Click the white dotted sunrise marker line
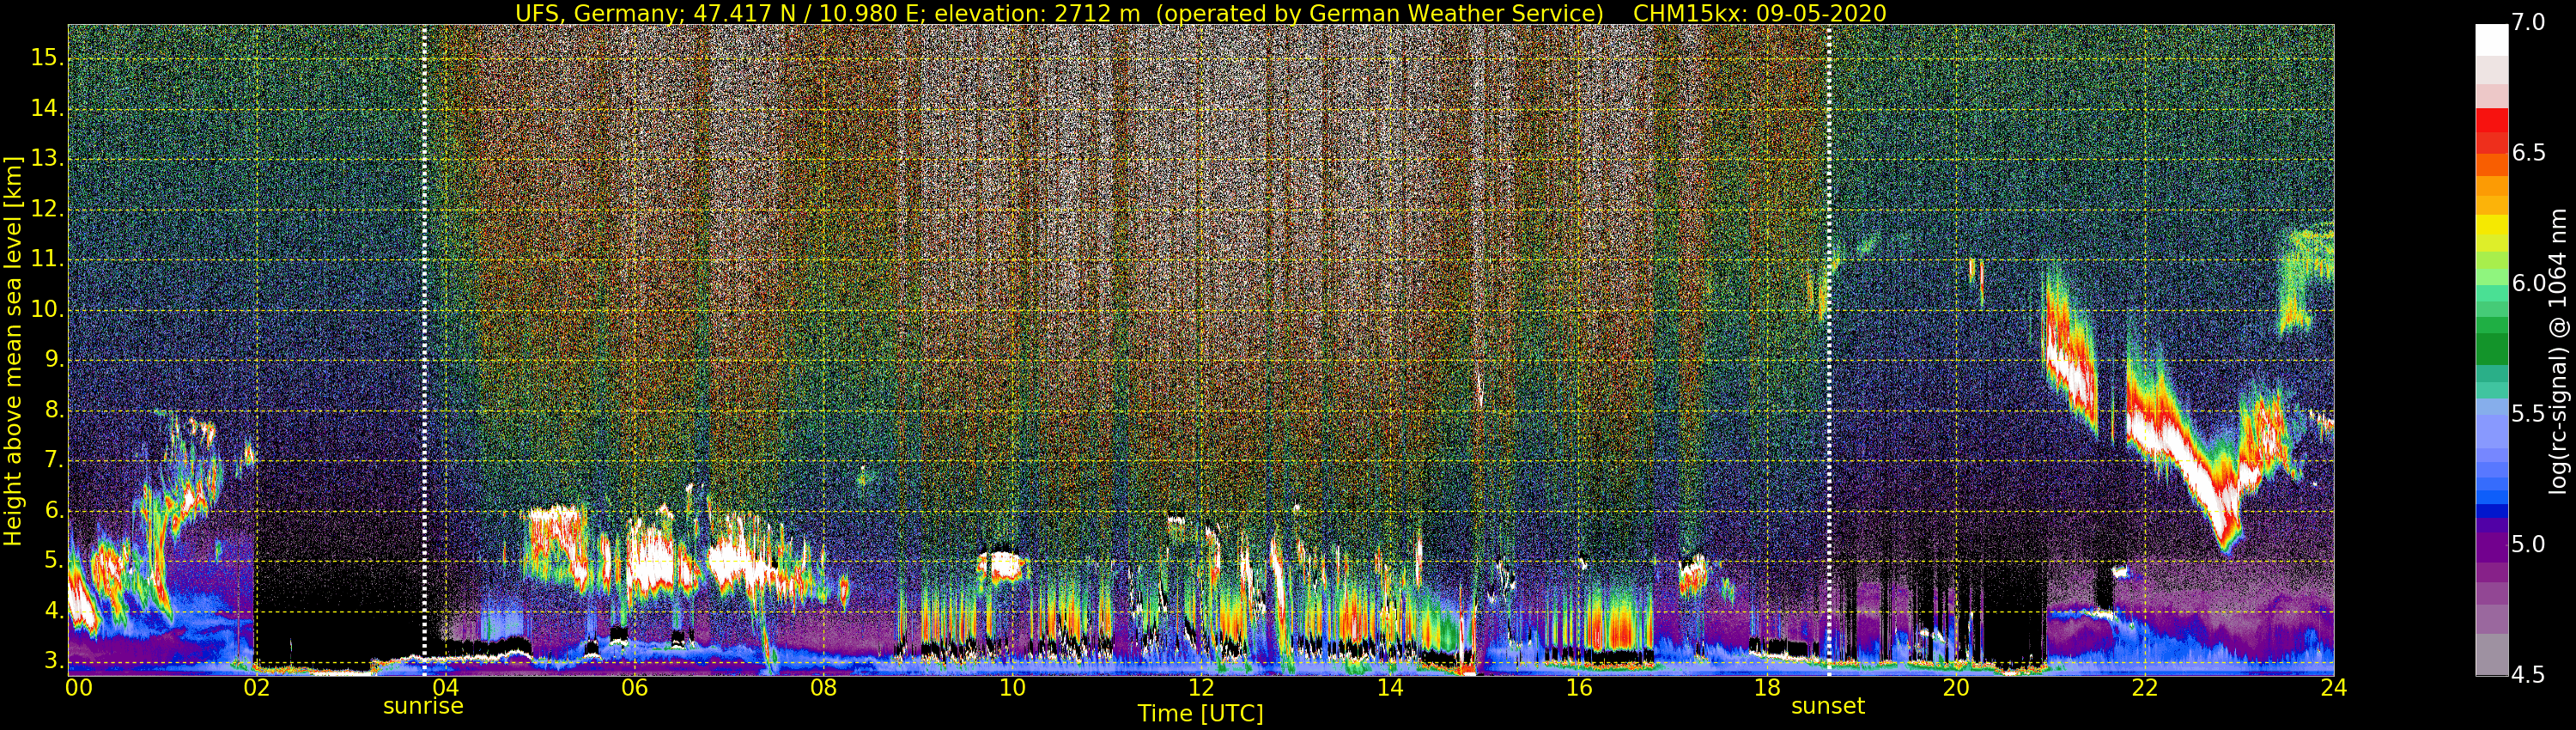 coord(424,350)
